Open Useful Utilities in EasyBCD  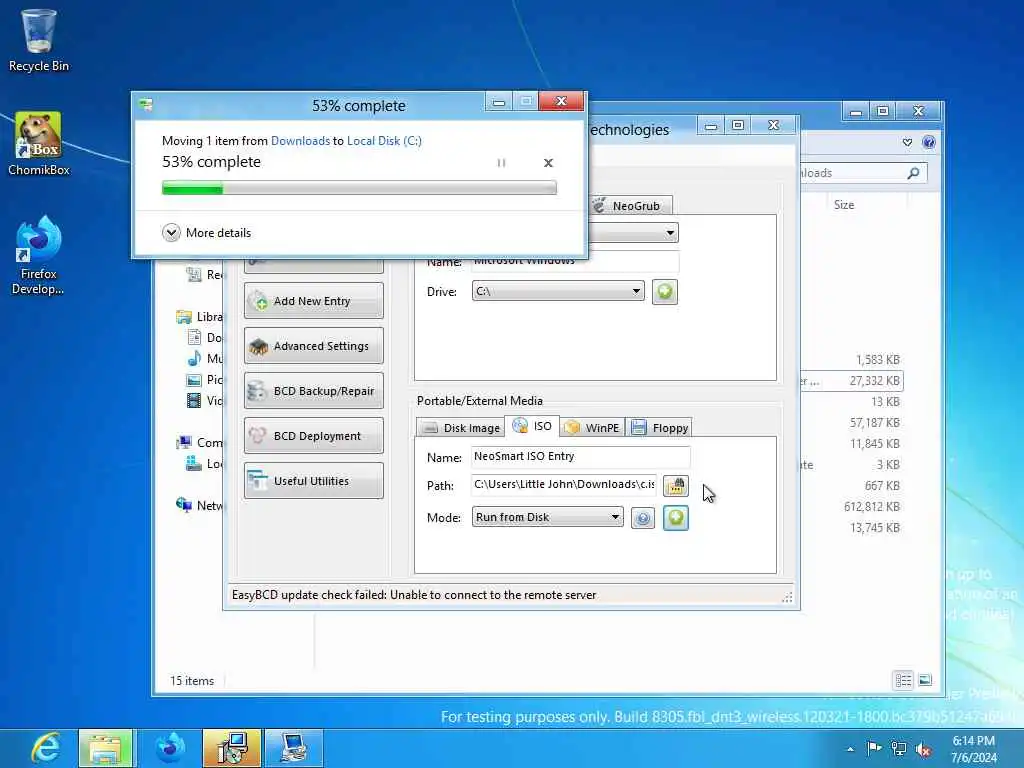[313, 481]
